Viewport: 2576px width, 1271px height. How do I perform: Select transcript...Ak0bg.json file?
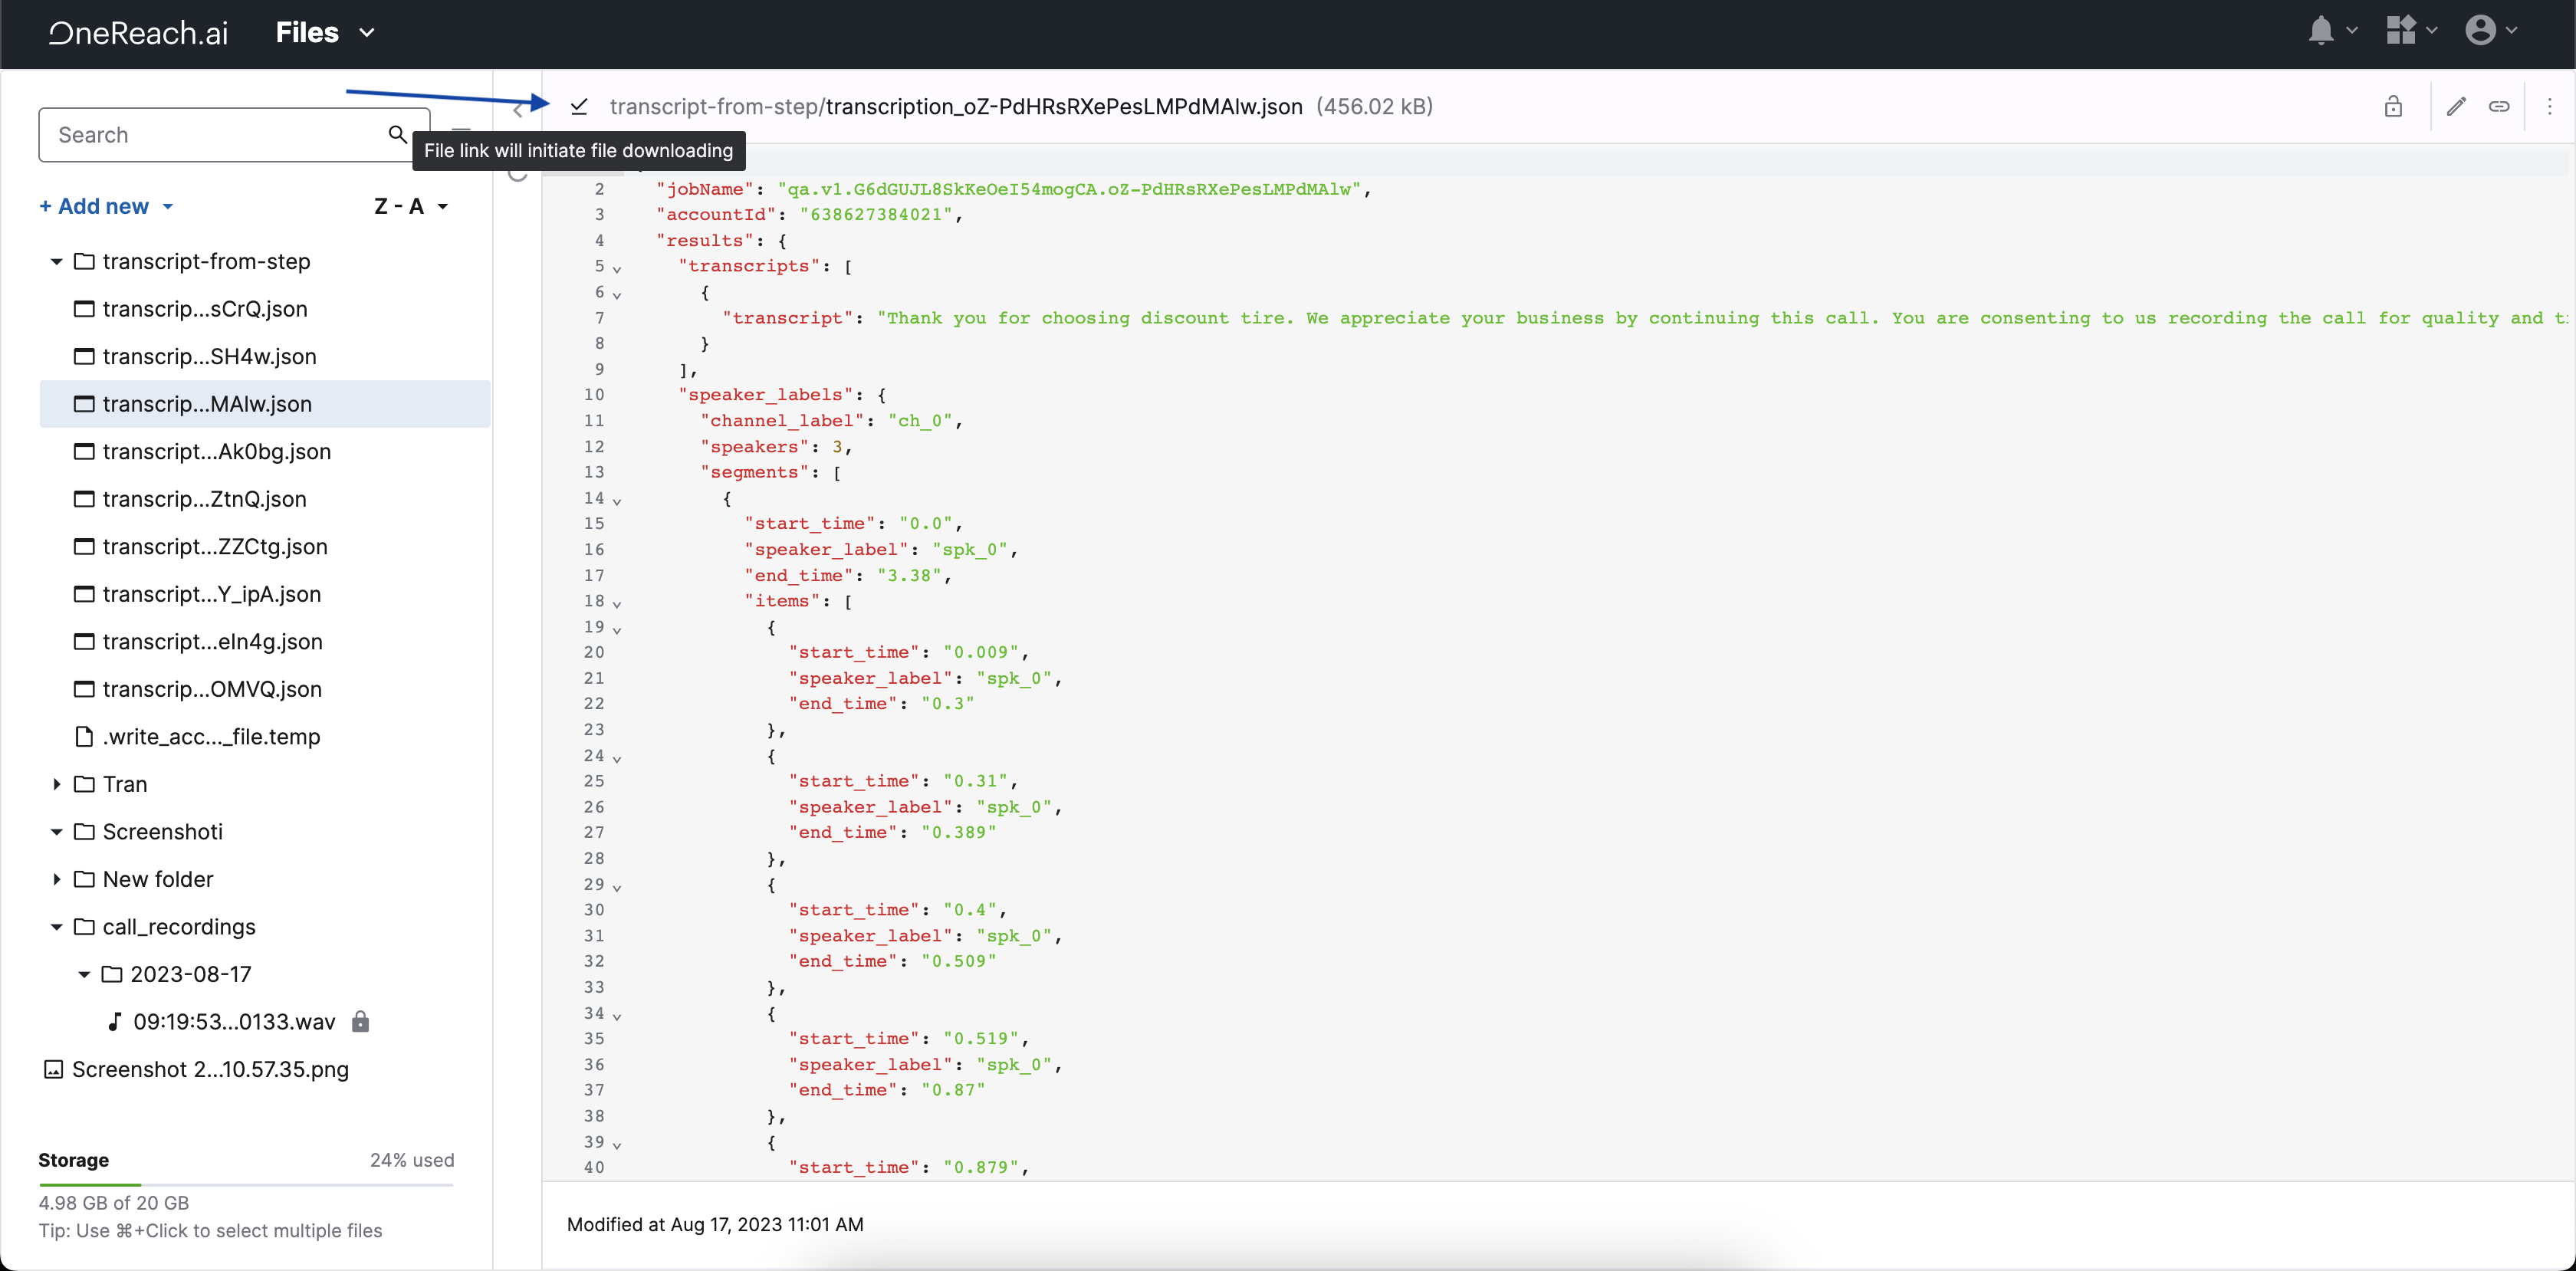(x=265, y=451)
